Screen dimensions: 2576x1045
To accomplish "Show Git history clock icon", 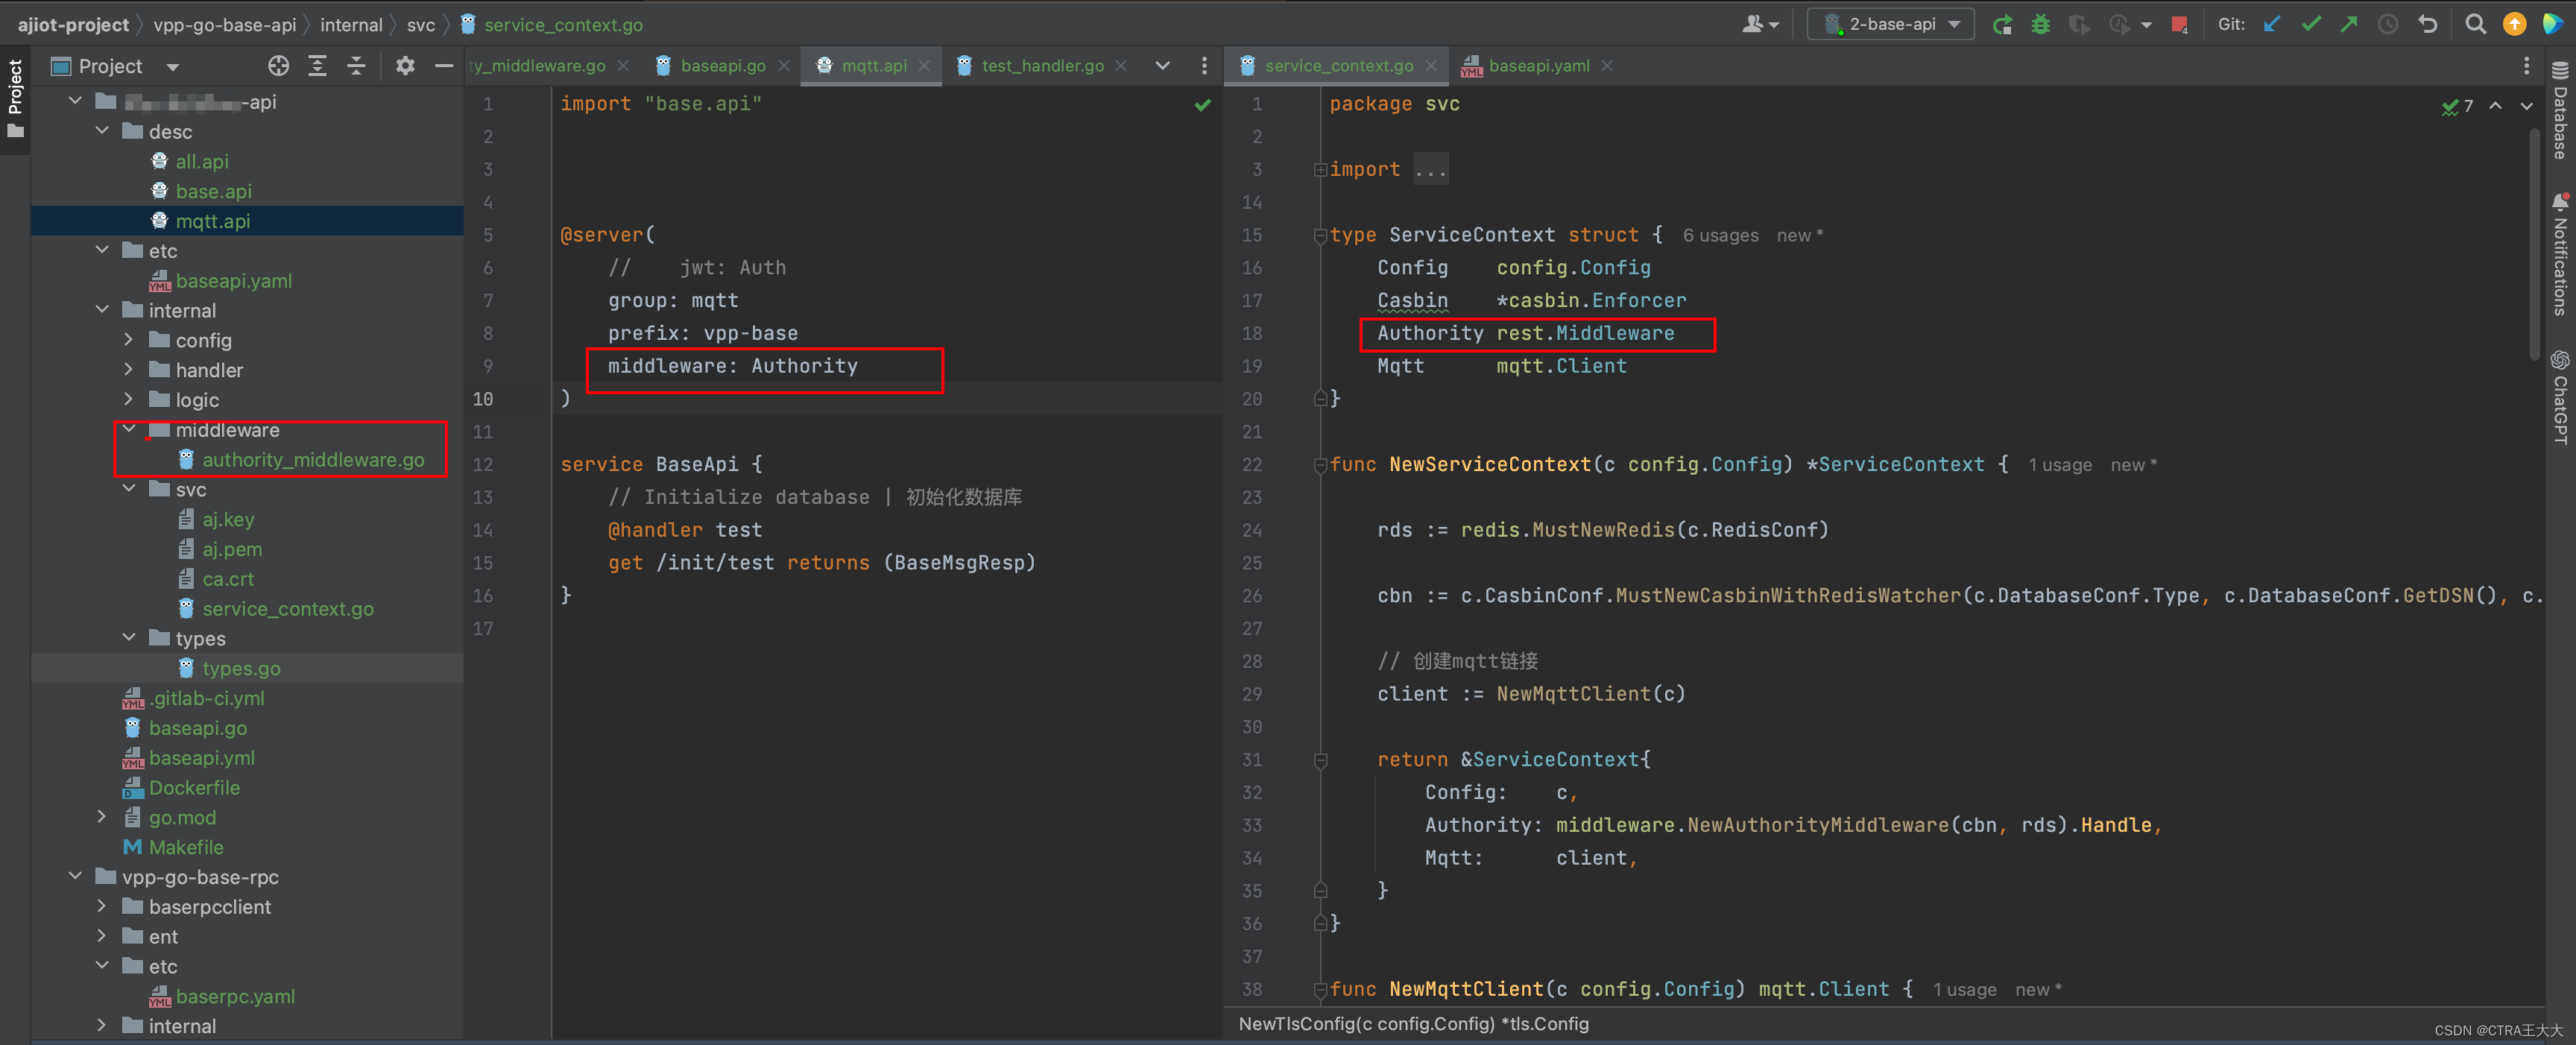I will point(2388,25).
